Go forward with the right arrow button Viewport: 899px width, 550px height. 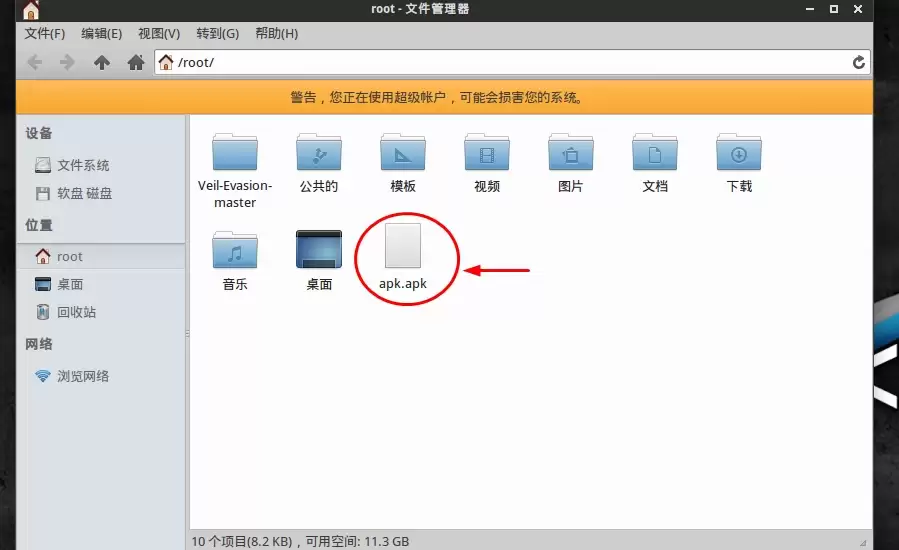[67, 62]
